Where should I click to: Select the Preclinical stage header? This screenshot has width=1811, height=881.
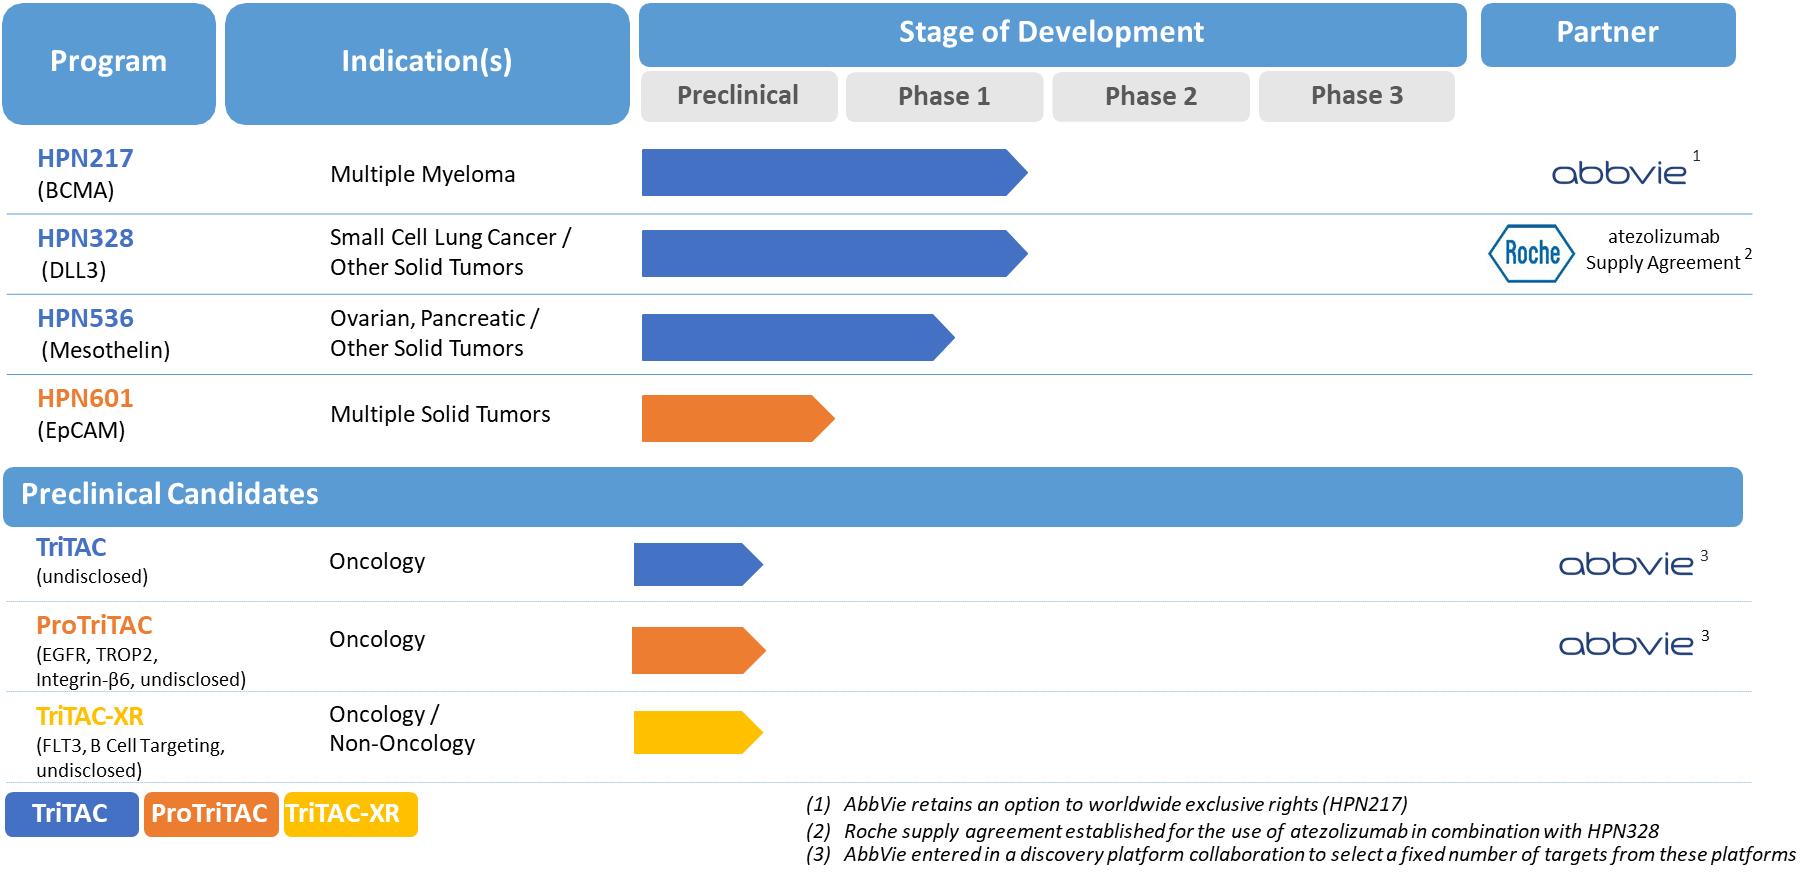738,96
